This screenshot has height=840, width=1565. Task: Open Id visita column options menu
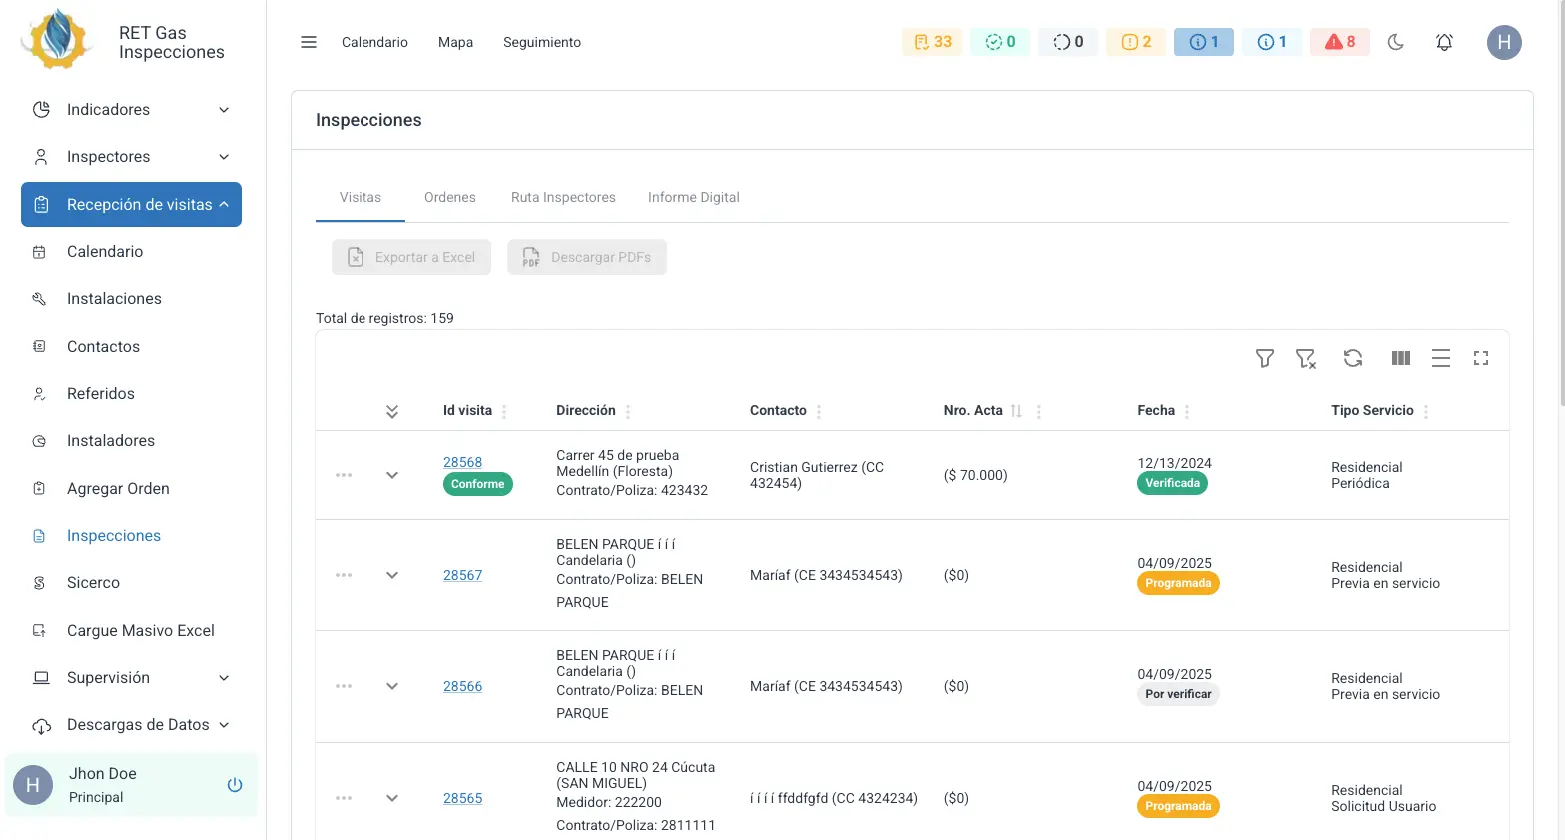coord(504,411)
